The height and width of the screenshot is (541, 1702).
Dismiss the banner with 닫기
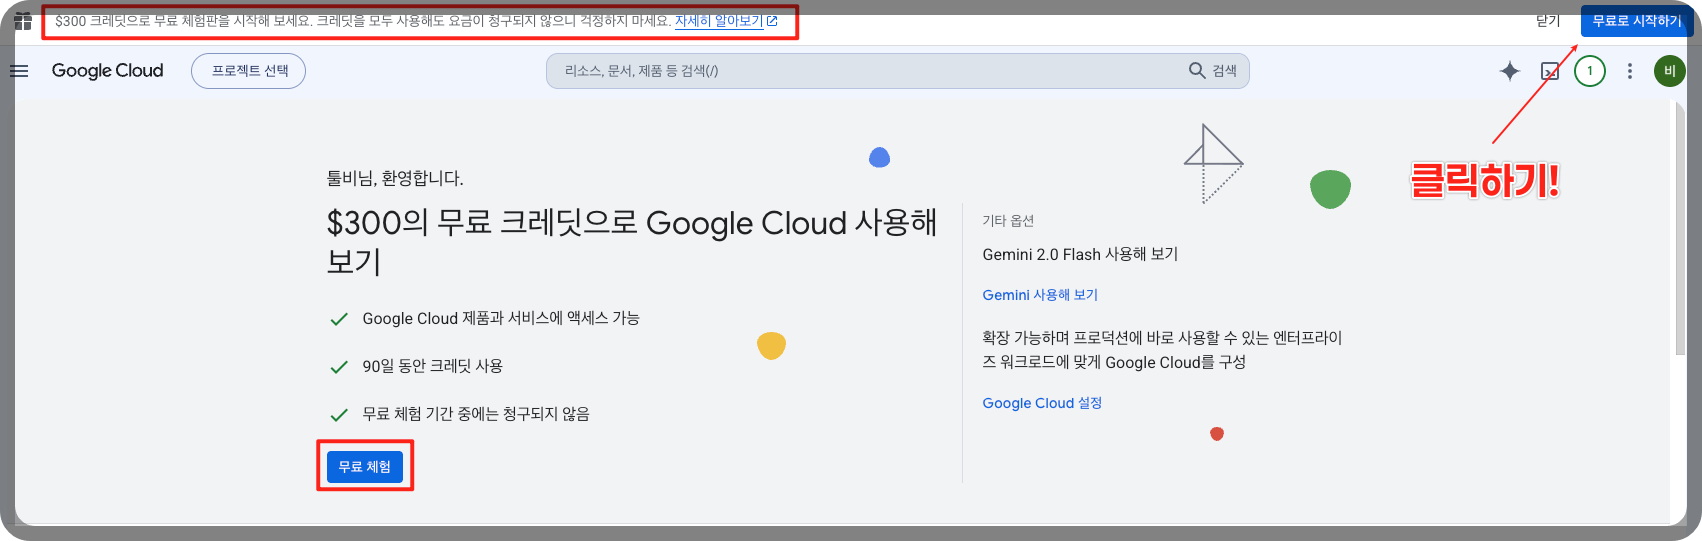click(x=1548, y=21)
